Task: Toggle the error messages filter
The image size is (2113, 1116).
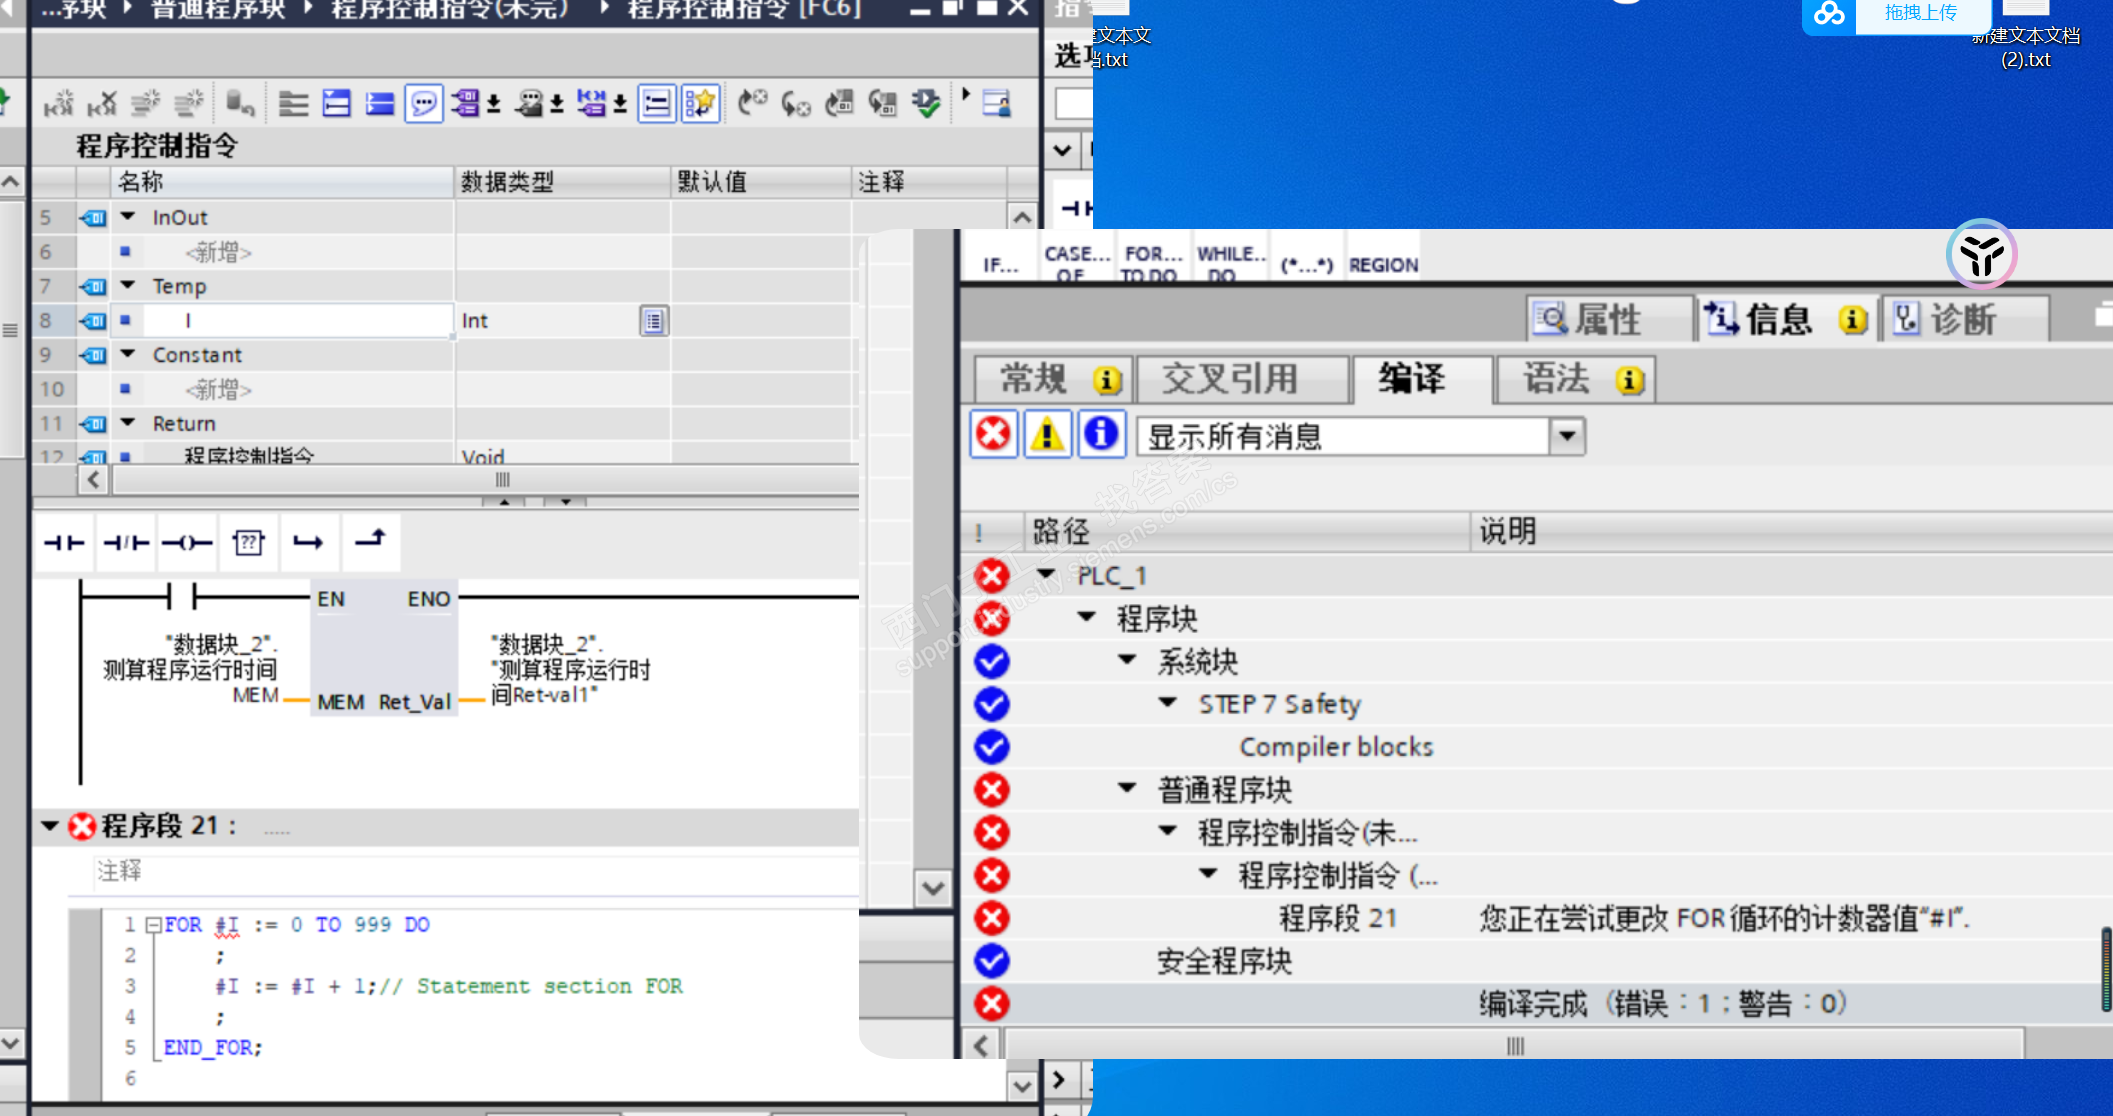Action: point(993,435)
